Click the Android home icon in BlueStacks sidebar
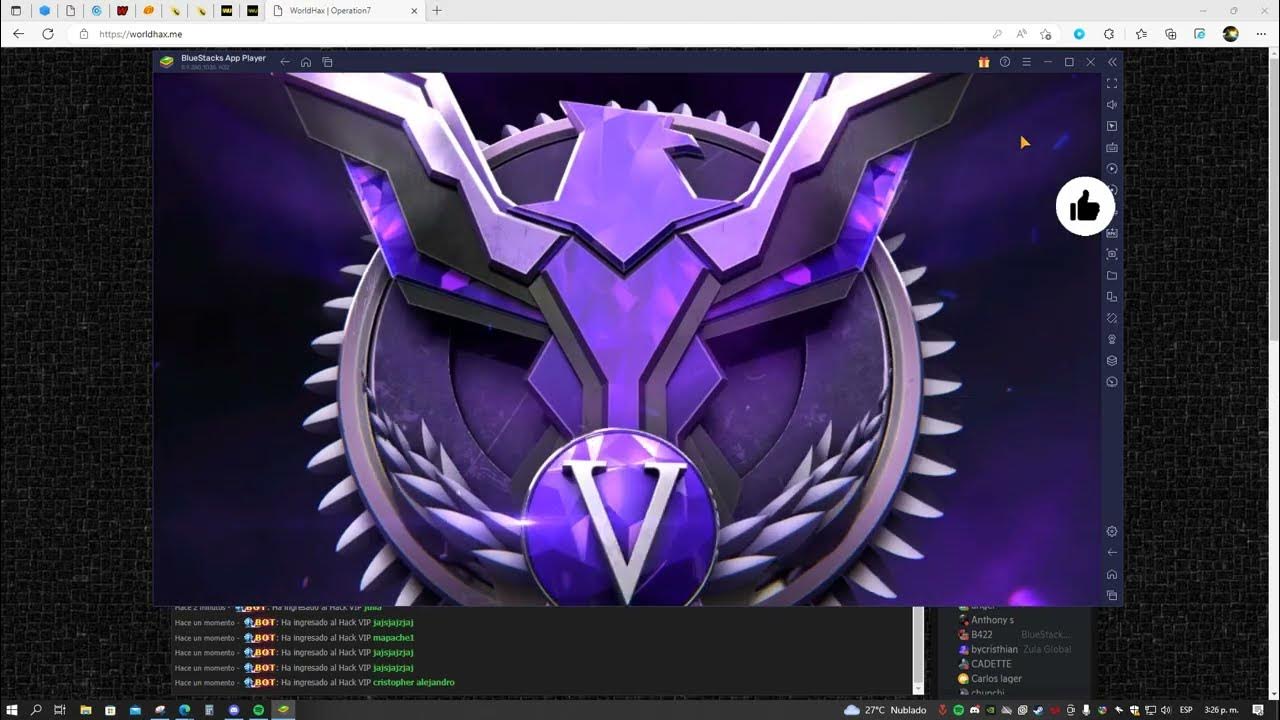Viewport: 1280px width, 720px height. [1112, 574]
